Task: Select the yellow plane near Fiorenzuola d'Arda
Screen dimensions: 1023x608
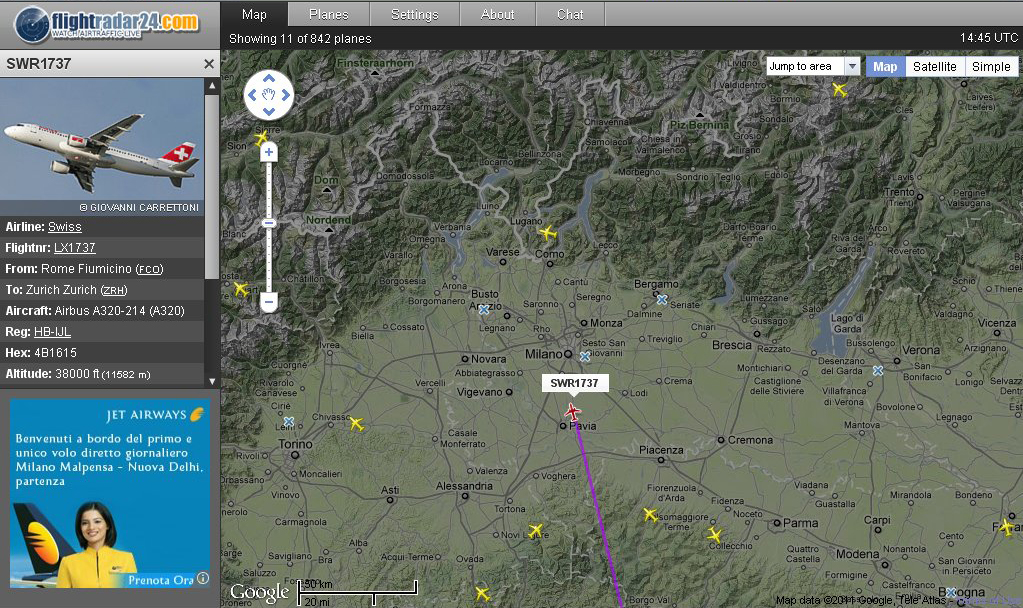Action: [650, 515]
